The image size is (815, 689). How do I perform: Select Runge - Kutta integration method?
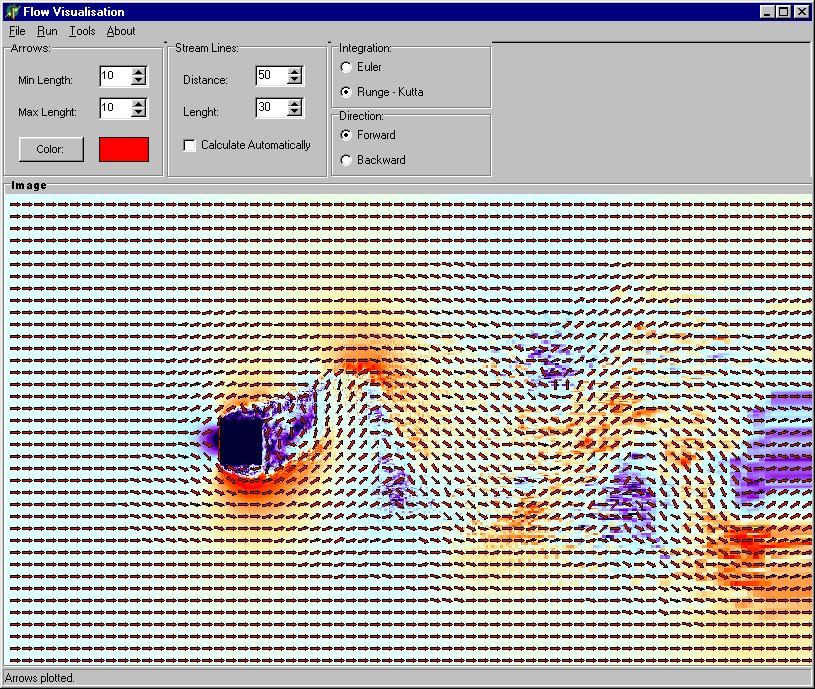(347, 92)
